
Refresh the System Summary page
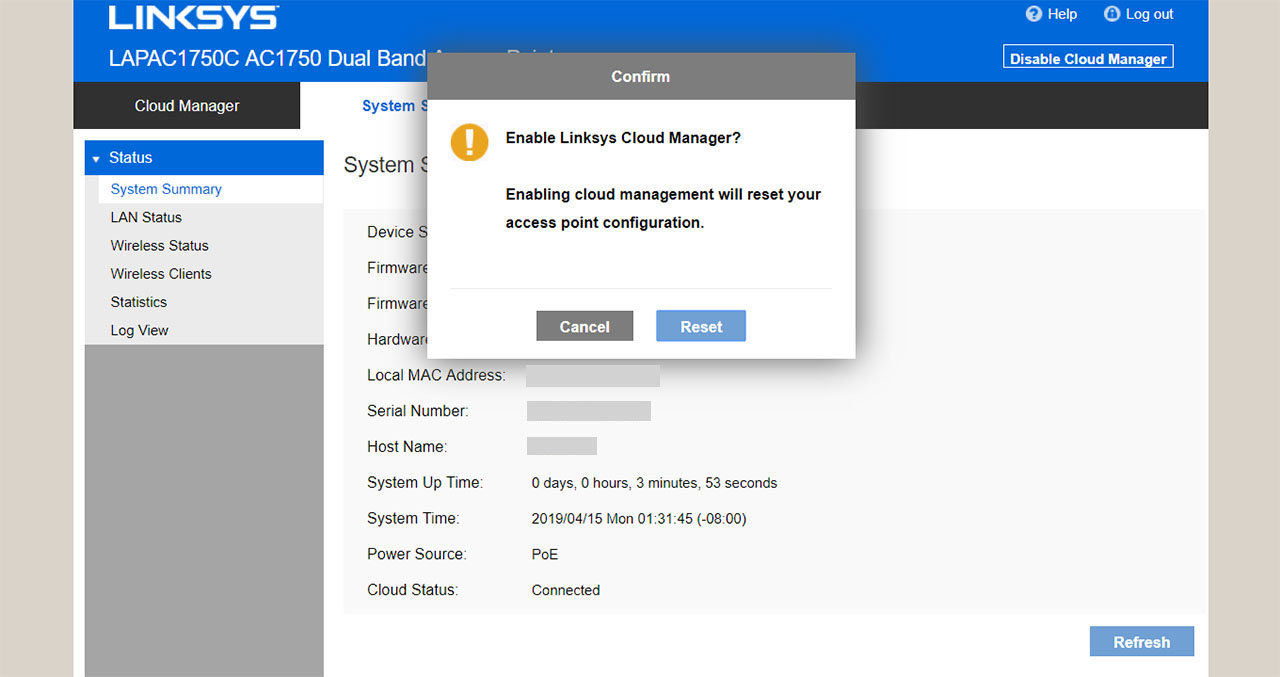tap(1142, 642)
